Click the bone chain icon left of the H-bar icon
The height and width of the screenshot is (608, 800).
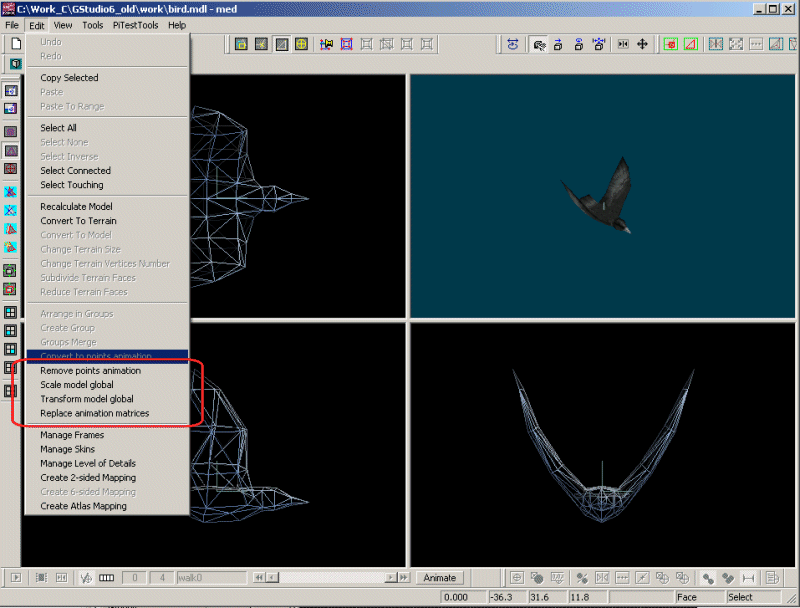pos(728,577)
